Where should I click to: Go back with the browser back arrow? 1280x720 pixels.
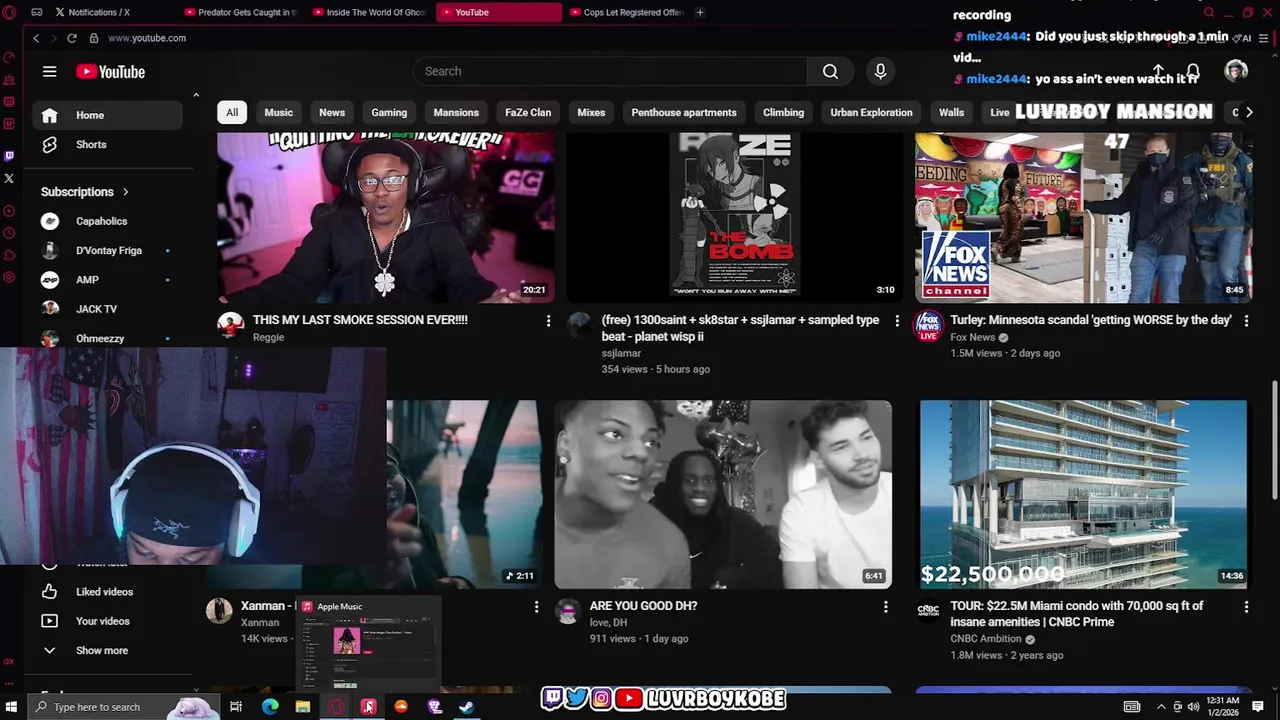36,38
